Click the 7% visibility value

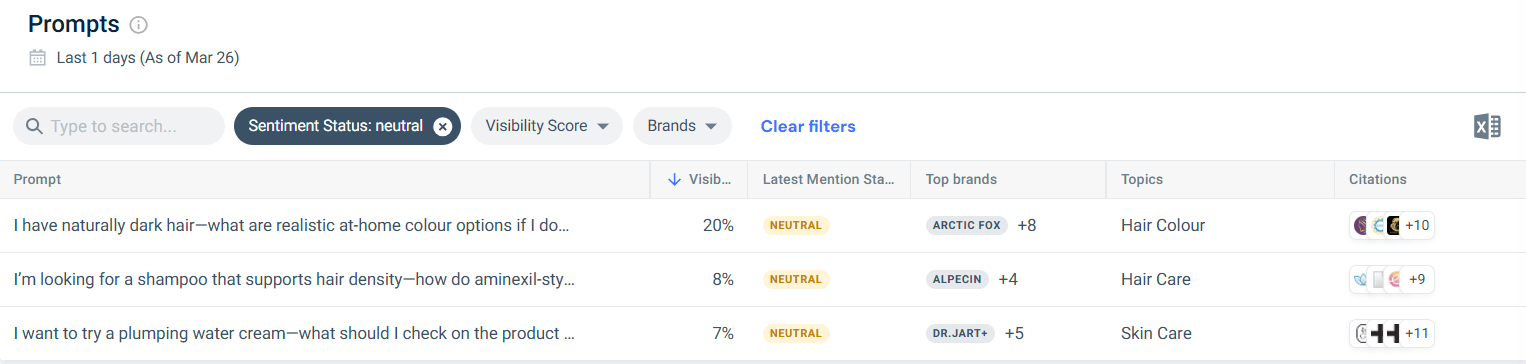[x=723, y=334]
